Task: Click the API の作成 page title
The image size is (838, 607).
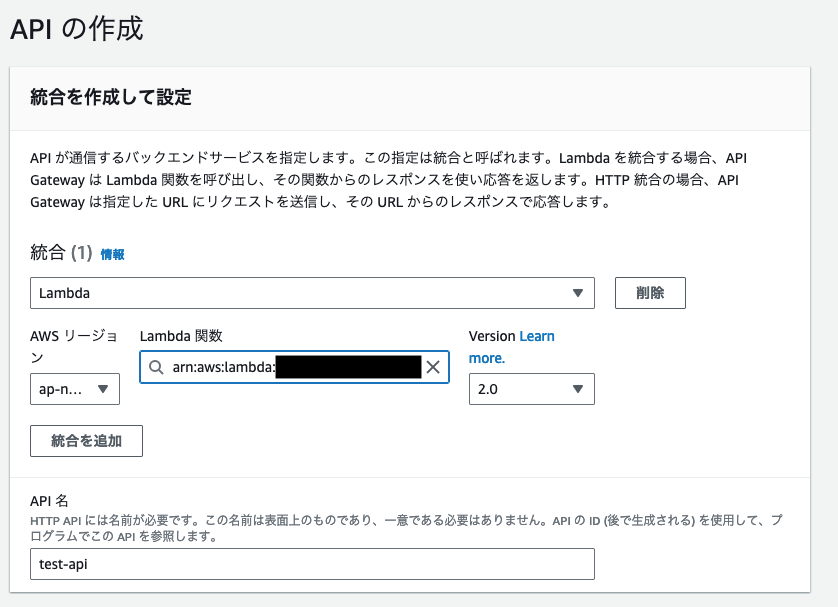Action: coord(76,28)
